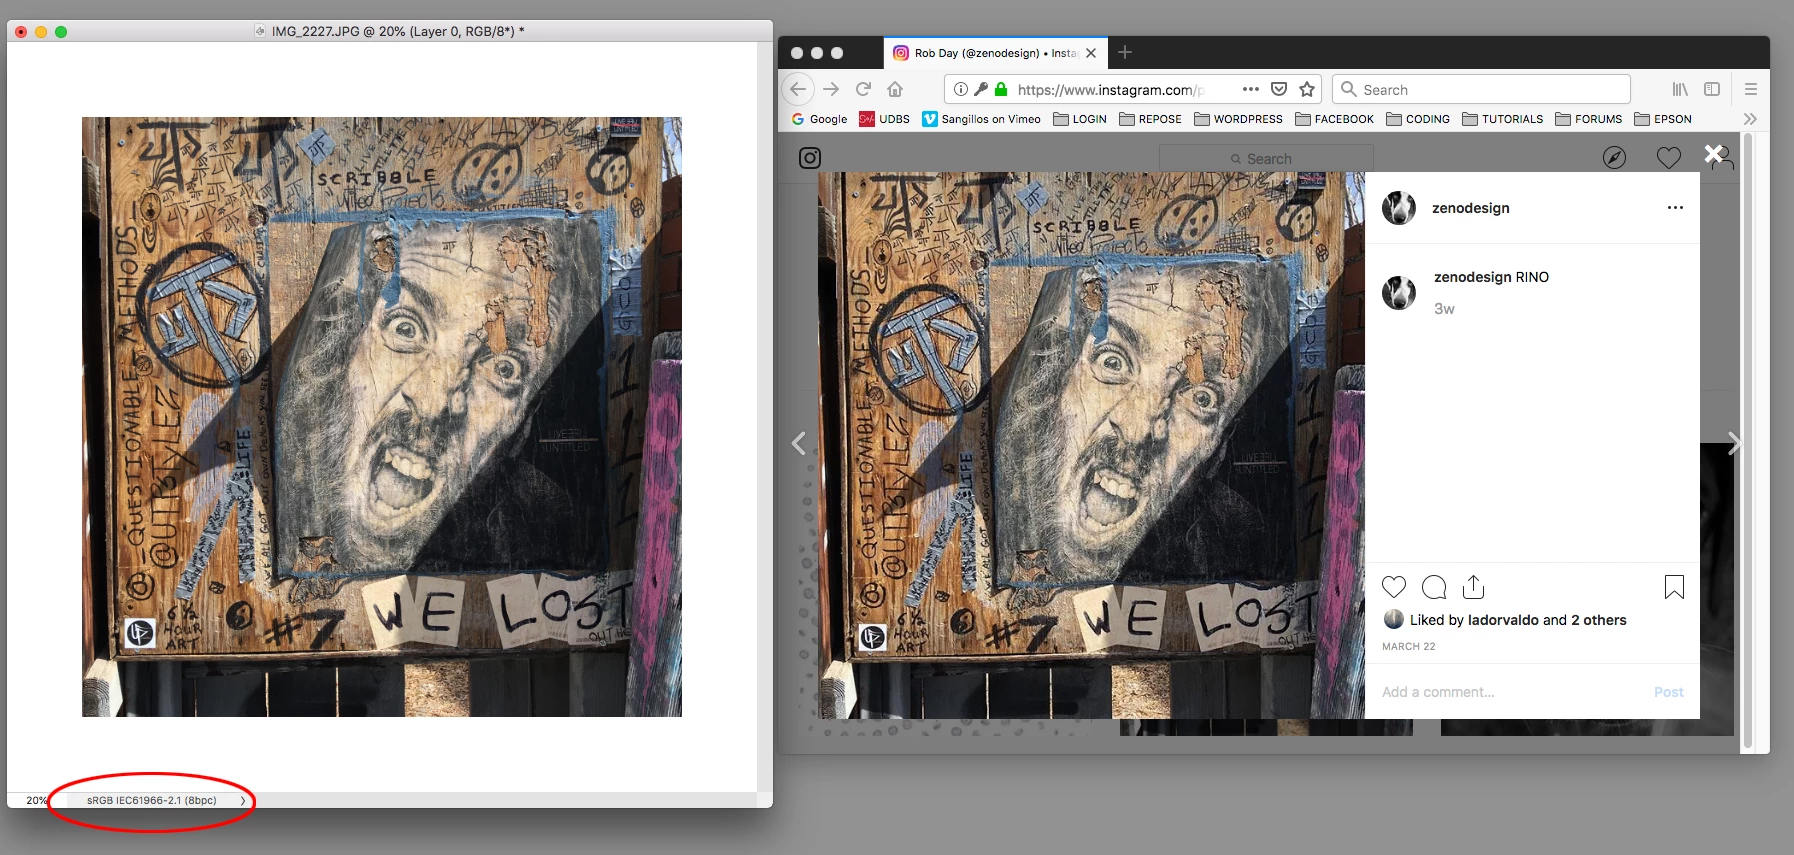Go to Firefox home page icon

895,89
